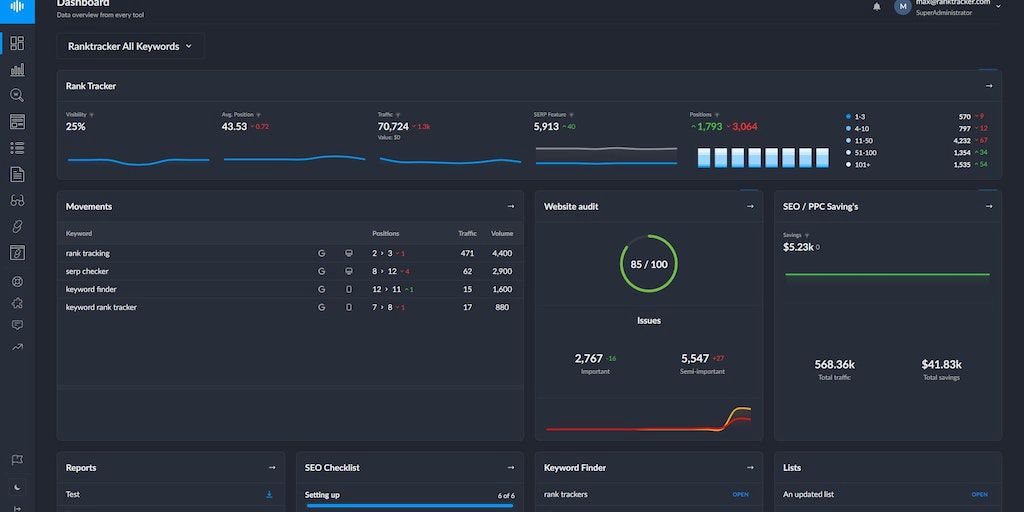Viewport: 1024px width, 512px height.
Task: Open the chain link backlink sidebar icon
Action: [x=17, y=227]
